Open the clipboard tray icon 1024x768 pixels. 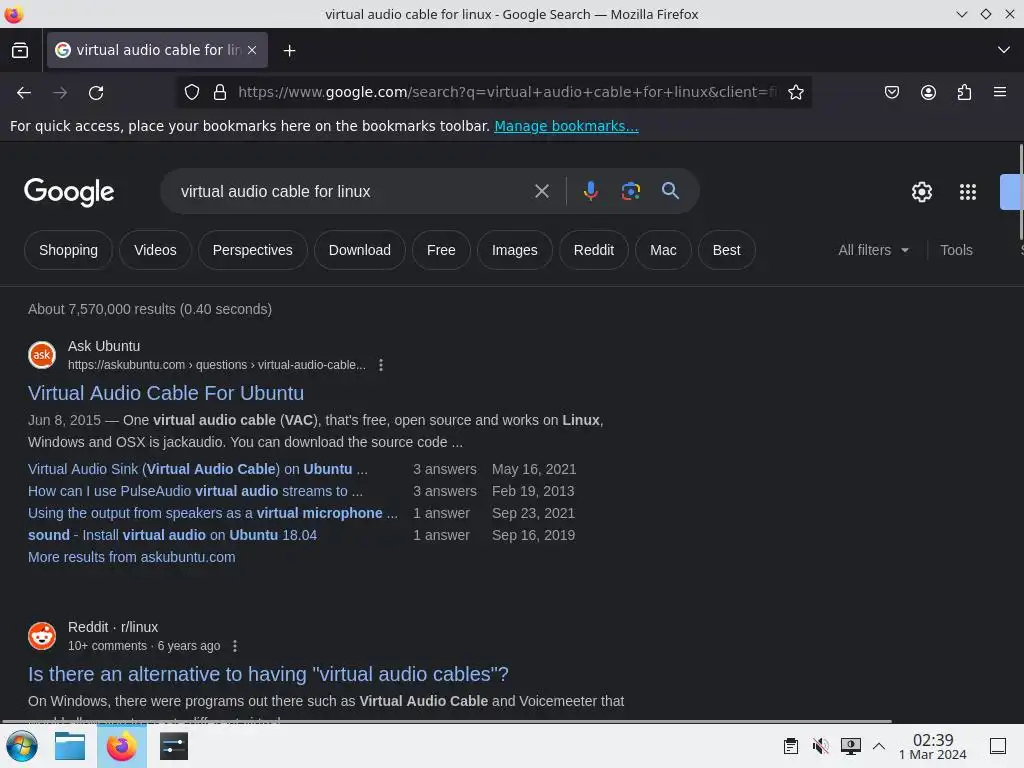pos(791,746)
